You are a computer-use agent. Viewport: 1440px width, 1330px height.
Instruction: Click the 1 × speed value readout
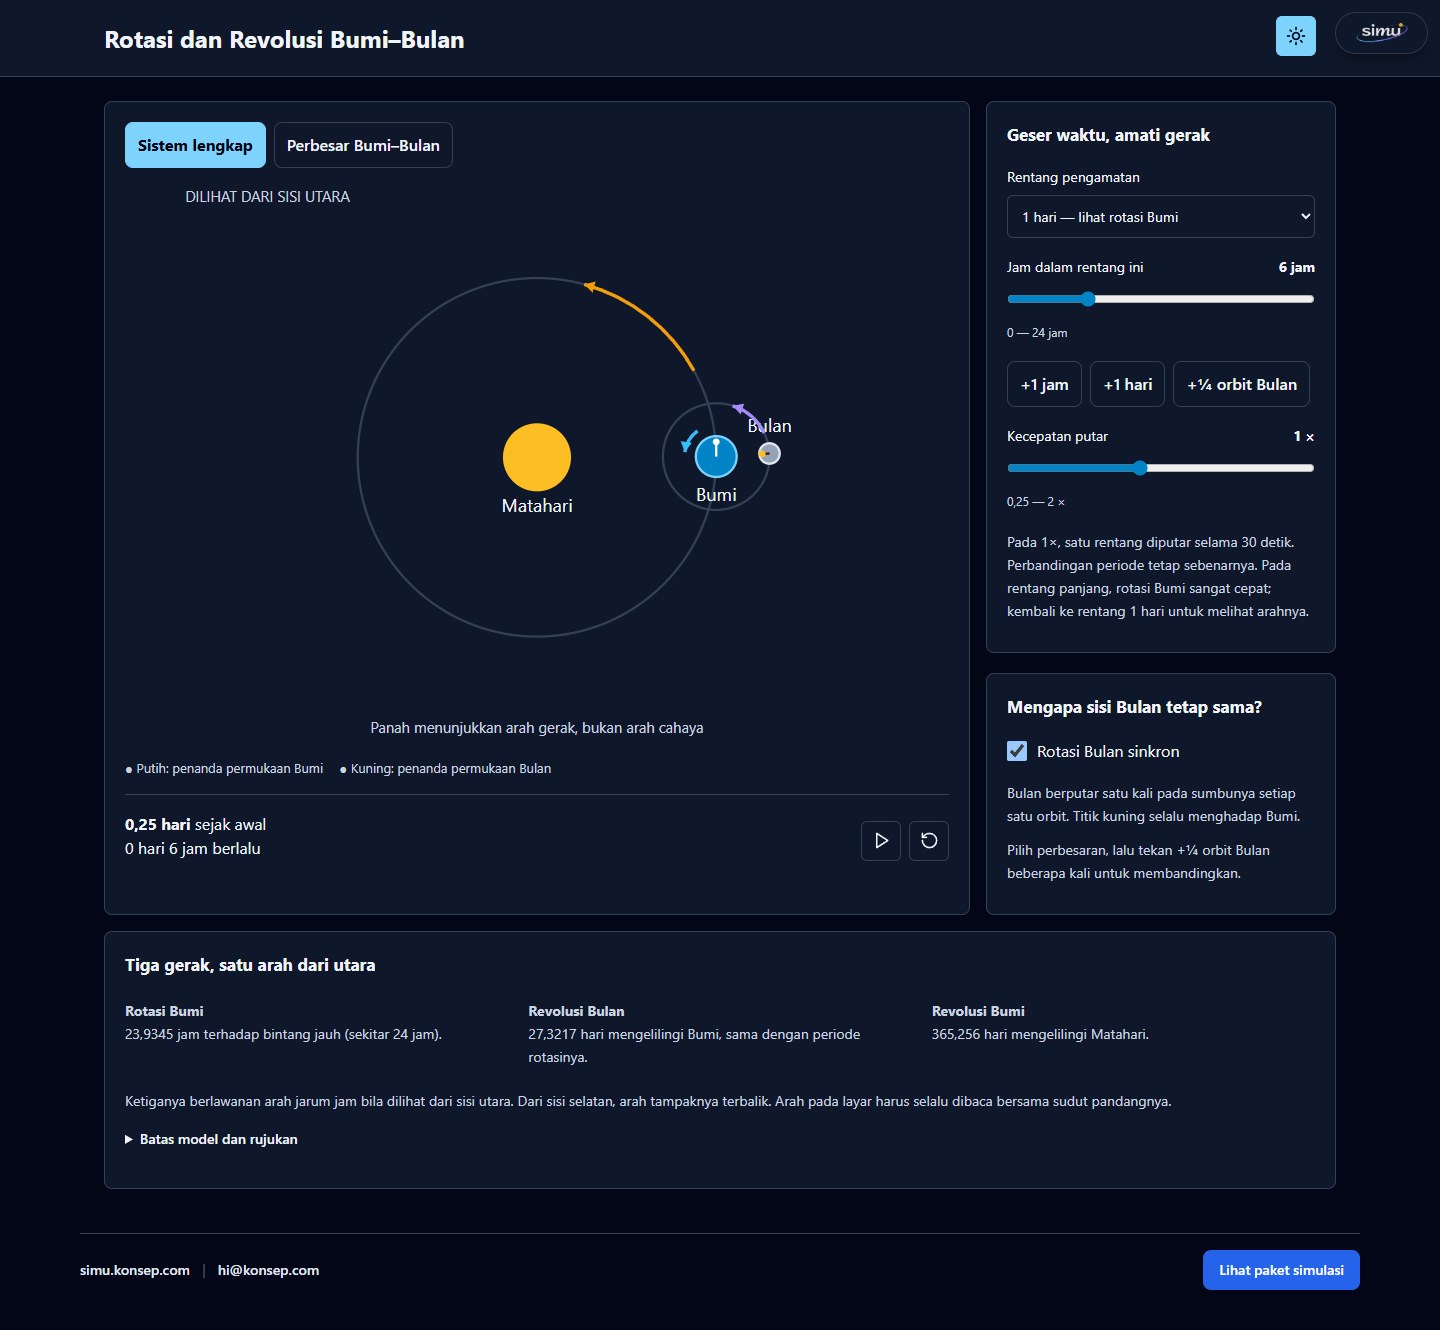1304,436
